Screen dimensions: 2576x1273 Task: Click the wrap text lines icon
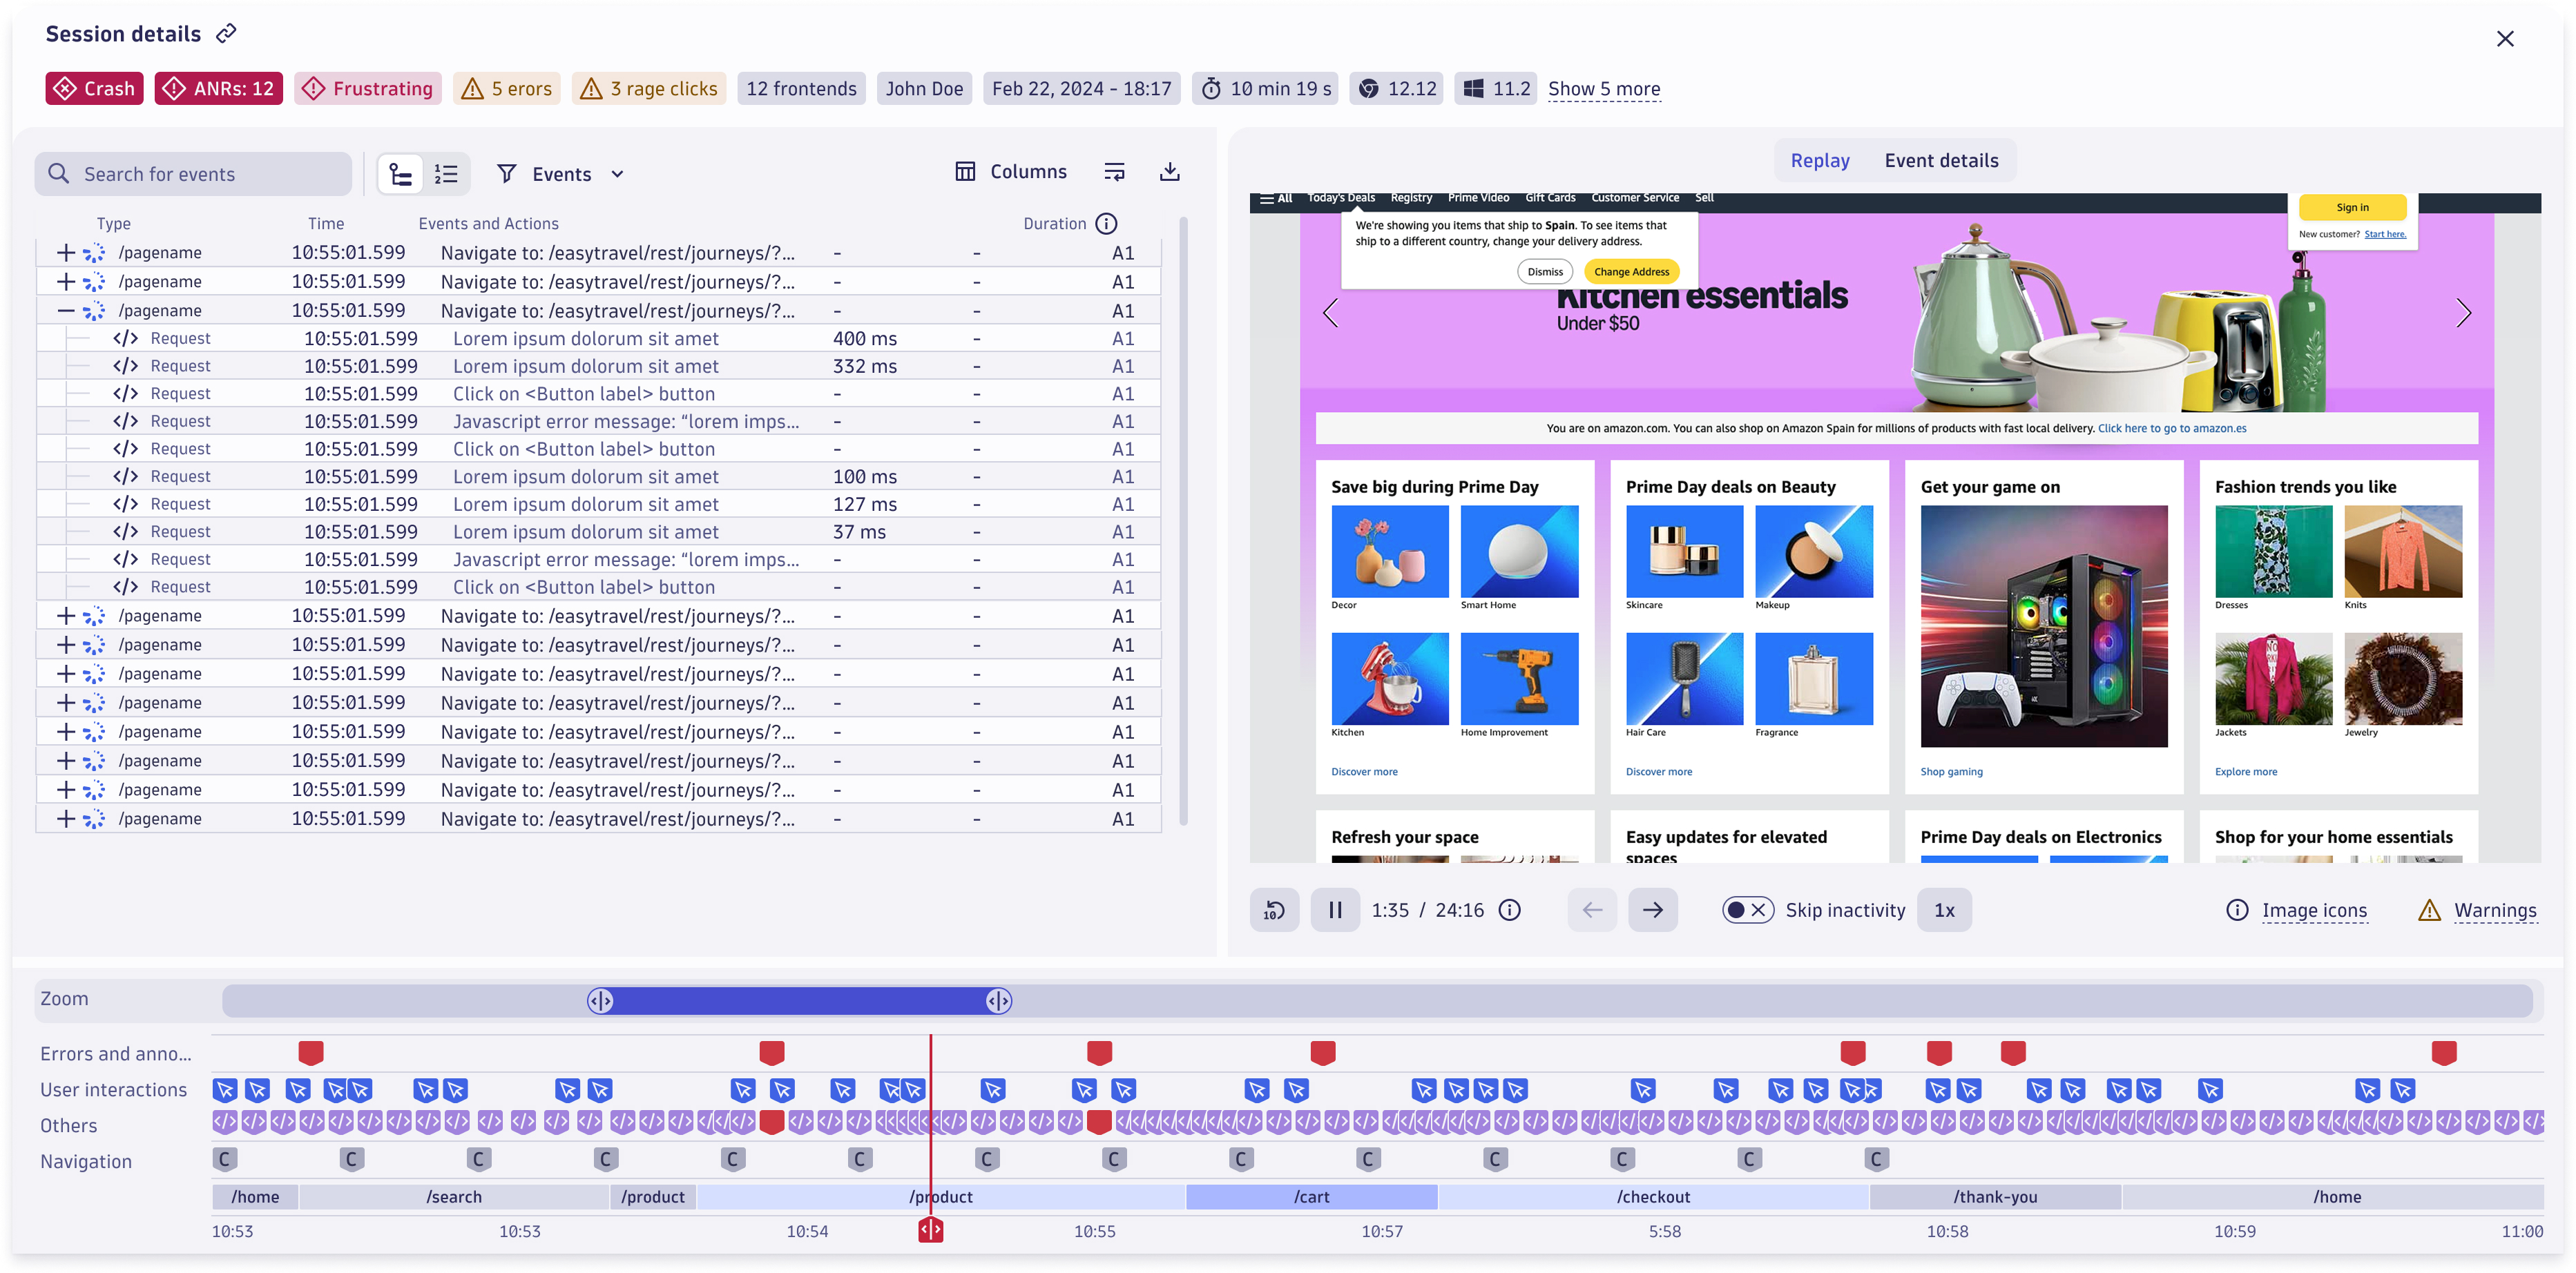point(1114,172)
